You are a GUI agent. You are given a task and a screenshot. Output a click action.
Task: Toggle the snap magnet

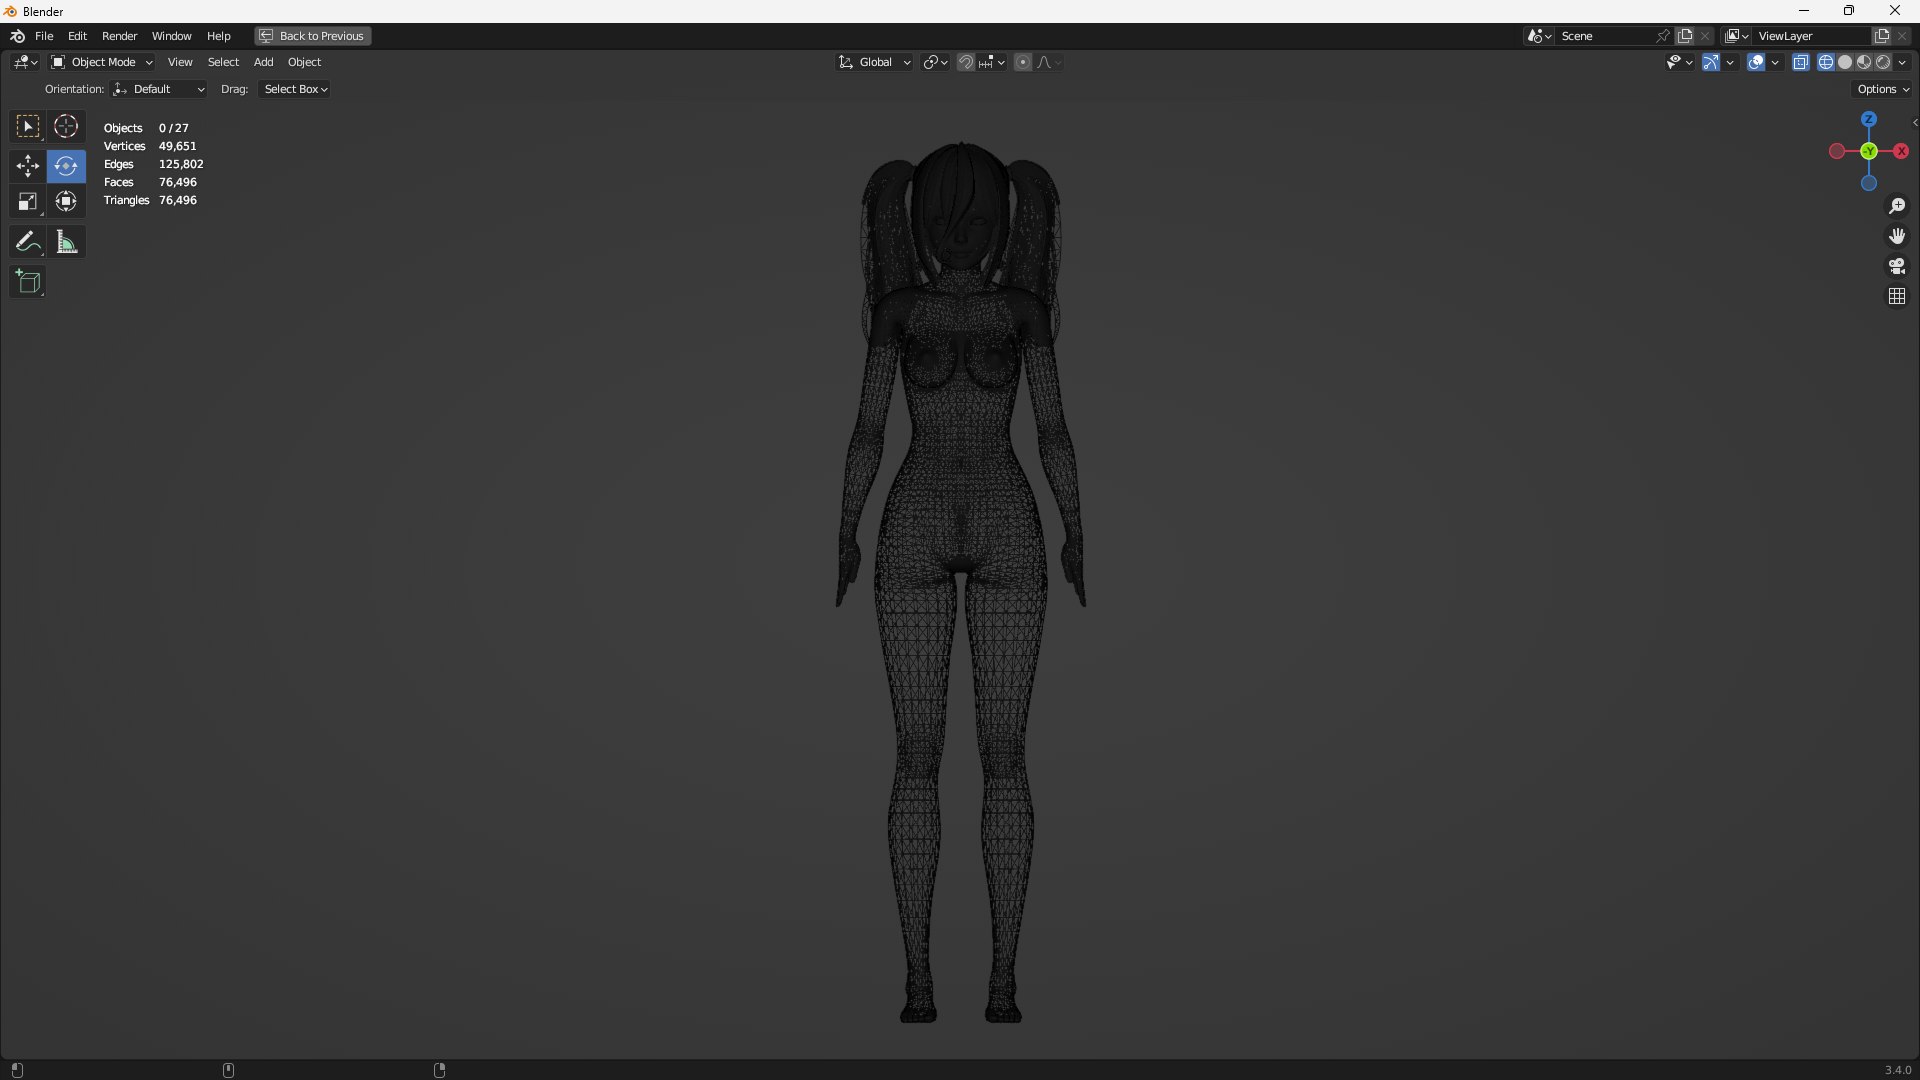(966, 62)
